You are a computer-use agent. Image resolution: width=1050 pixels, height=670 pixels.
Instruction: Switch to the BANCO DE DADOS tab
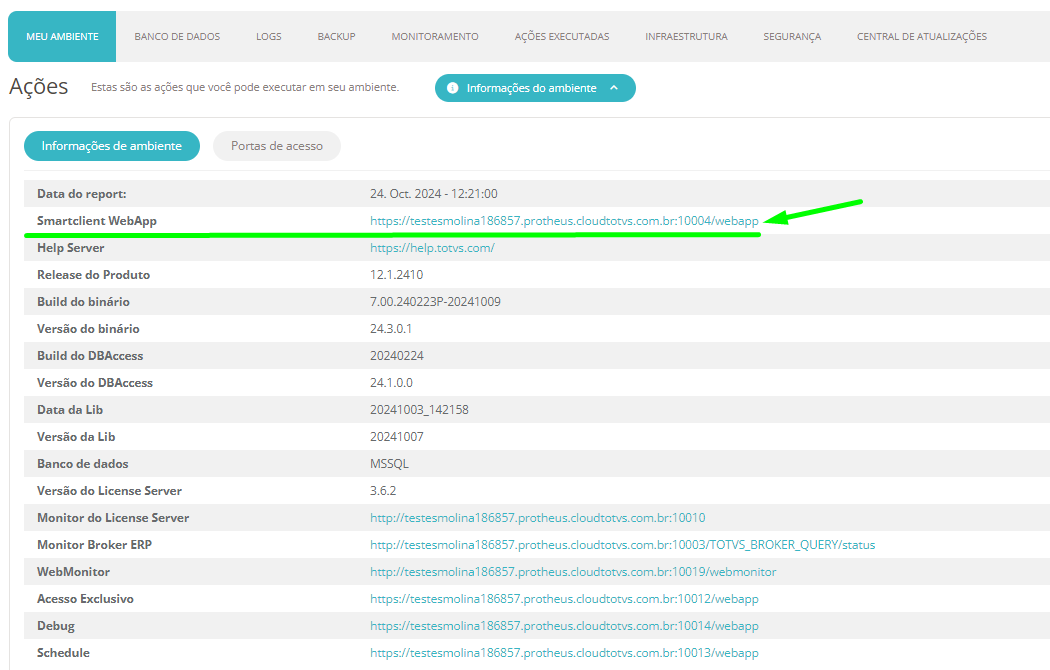coord(177,36)
